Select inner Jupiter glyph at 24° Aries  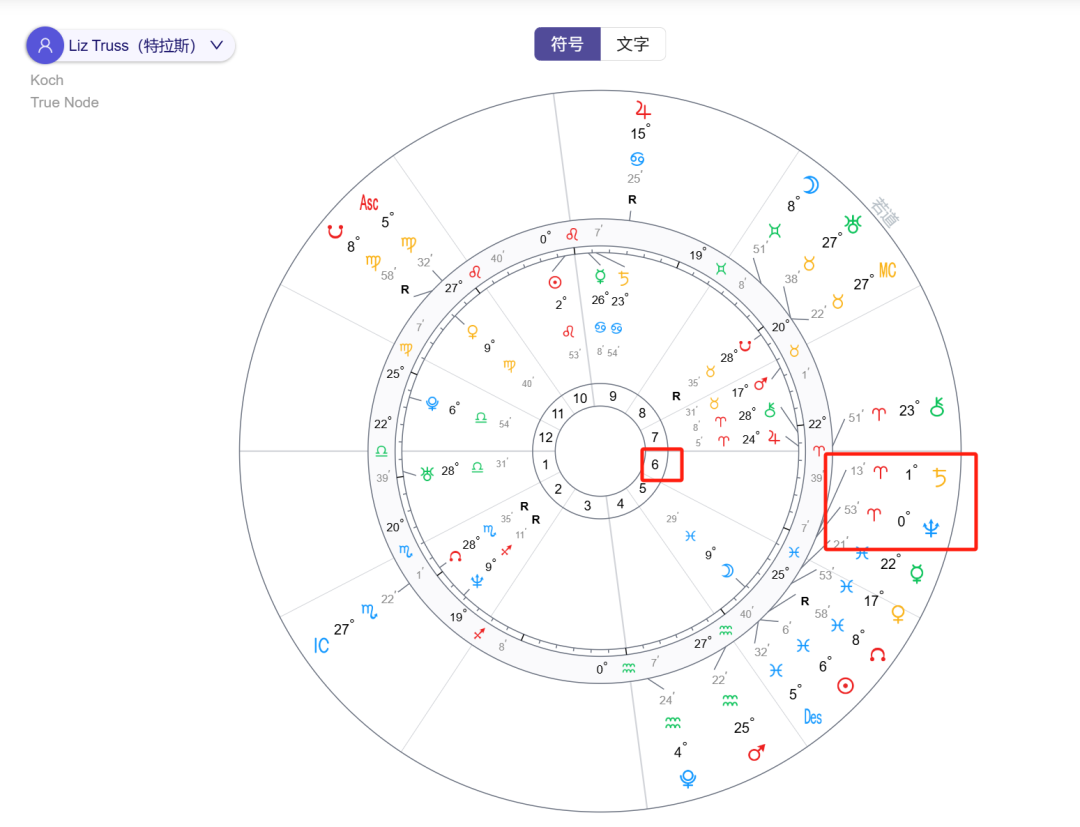click(773, 438)
